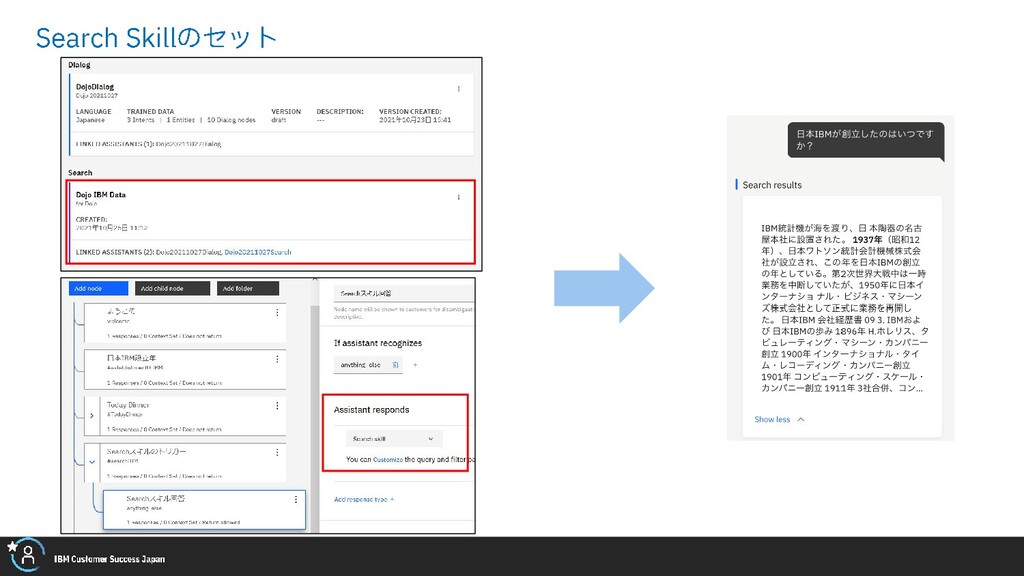This screenshot has height=576, width=1024.
Task: Select the Searchスキル応答 child node
Action: [204, 509]
